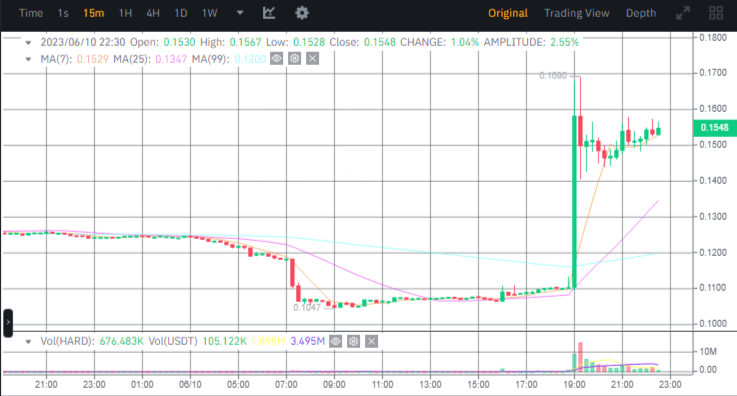Select the Time interval option
This screenshot has height=396, width=737.
pos(31,13)
